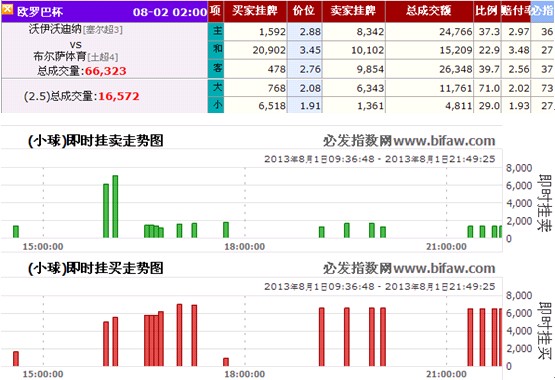Click the first green bar before 15:00:00
Image resolution: width=555 pixels, height=380 pixels.
[x=16, y=232]
